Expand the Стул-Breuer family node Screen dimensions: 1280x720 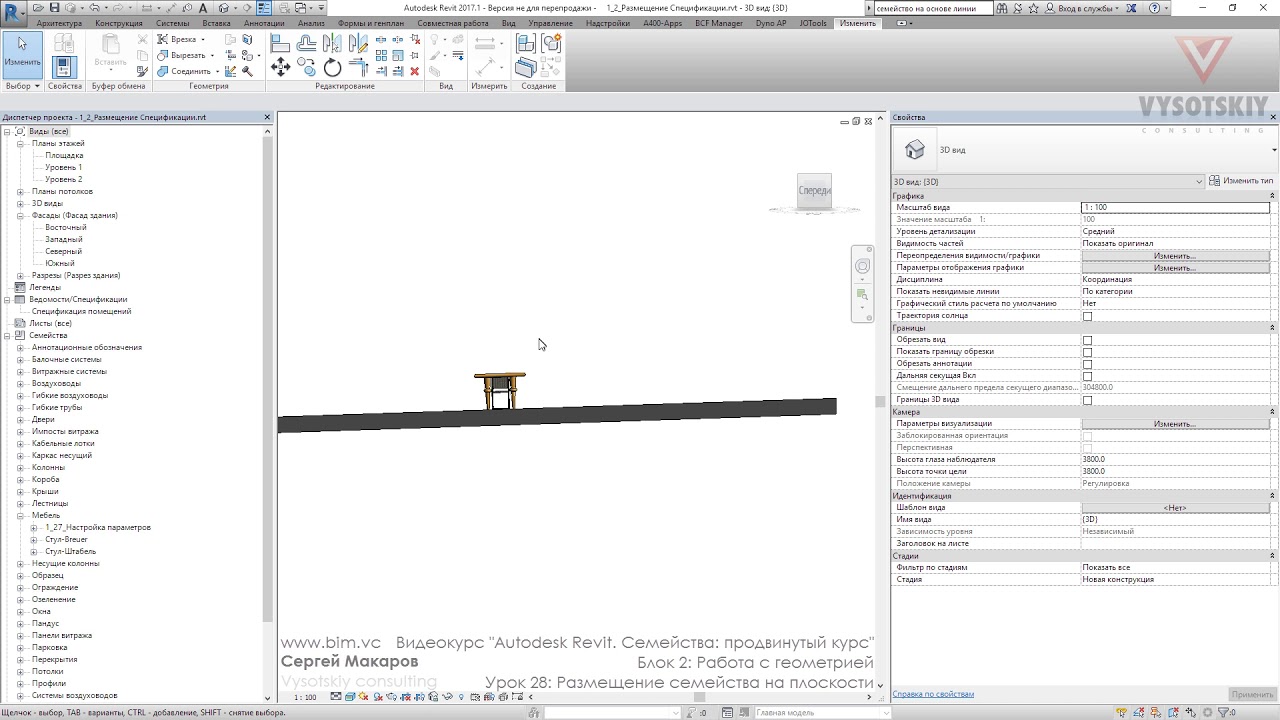pyautogui.click(x=33, y=539)
